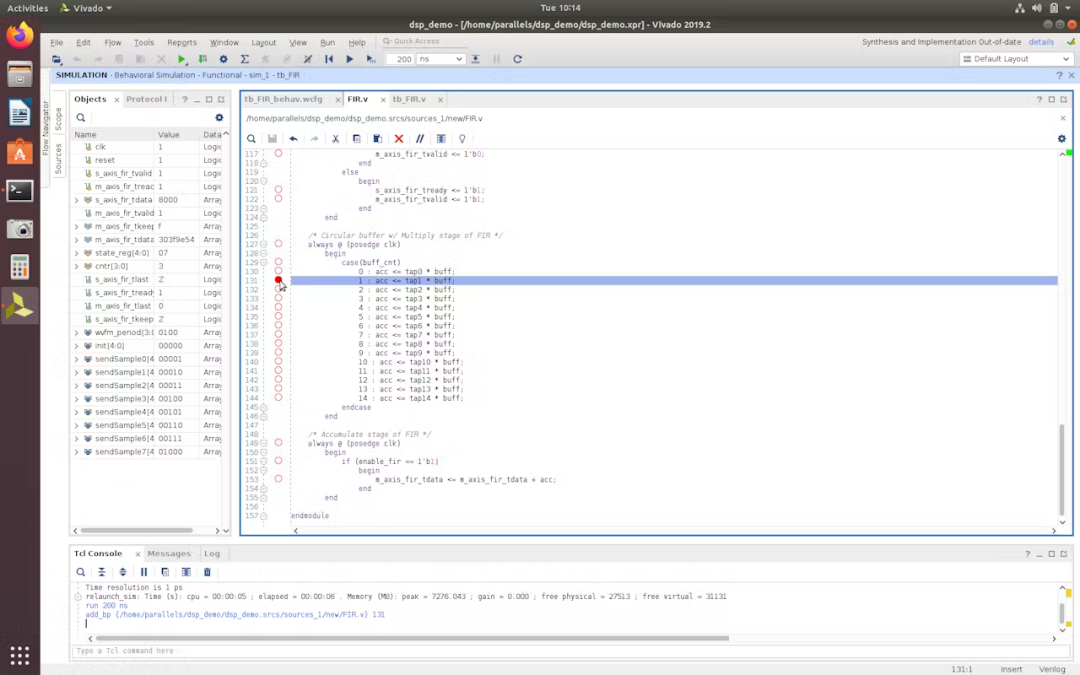Viewport: 1080px width, 675px height.
Task: Open the Default Layout dropdown
Action: click(x=1015, y=59)
